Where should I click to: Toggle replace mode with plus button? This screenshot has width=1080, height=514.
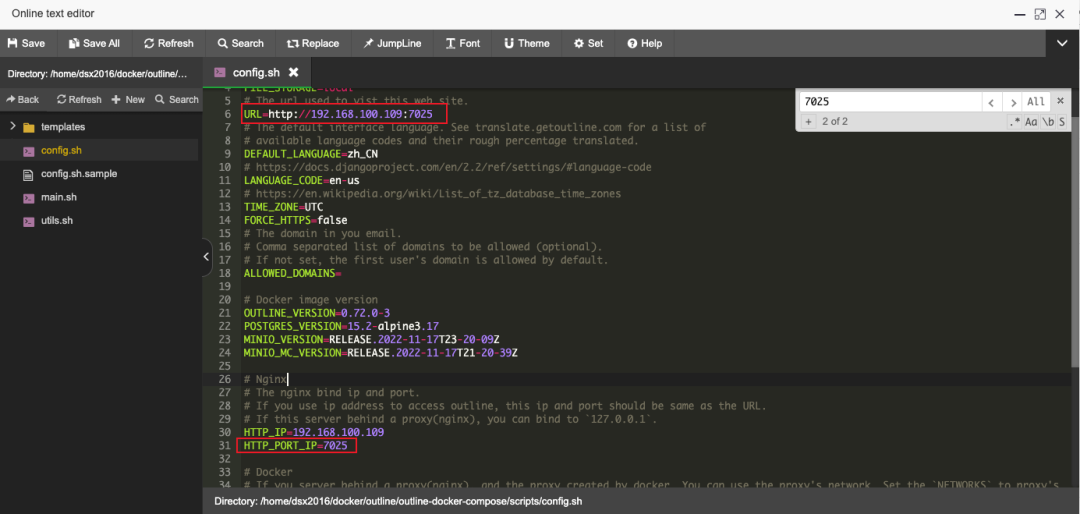(x=808, y=121)
